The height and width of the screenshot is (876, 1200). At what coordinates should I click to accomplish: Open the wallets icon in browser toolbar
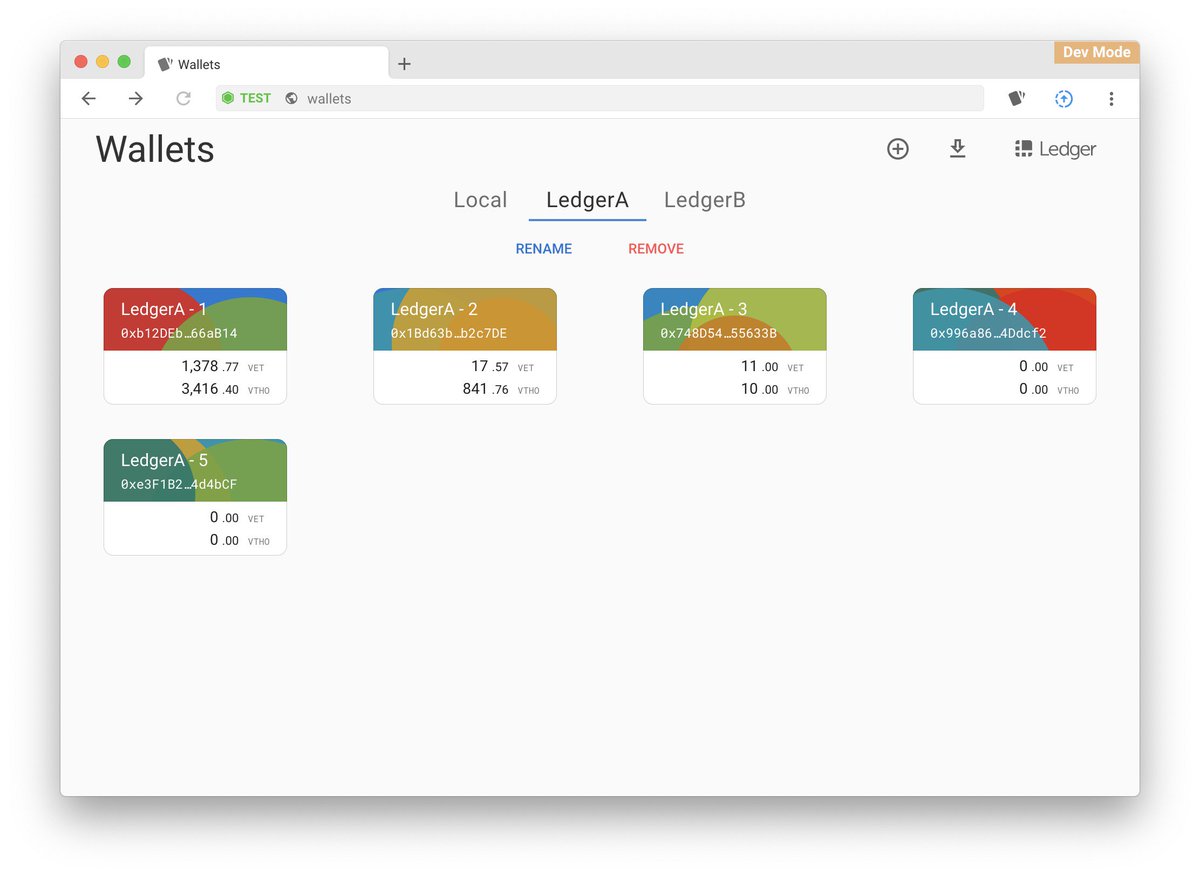click(x=1017, y=98)
